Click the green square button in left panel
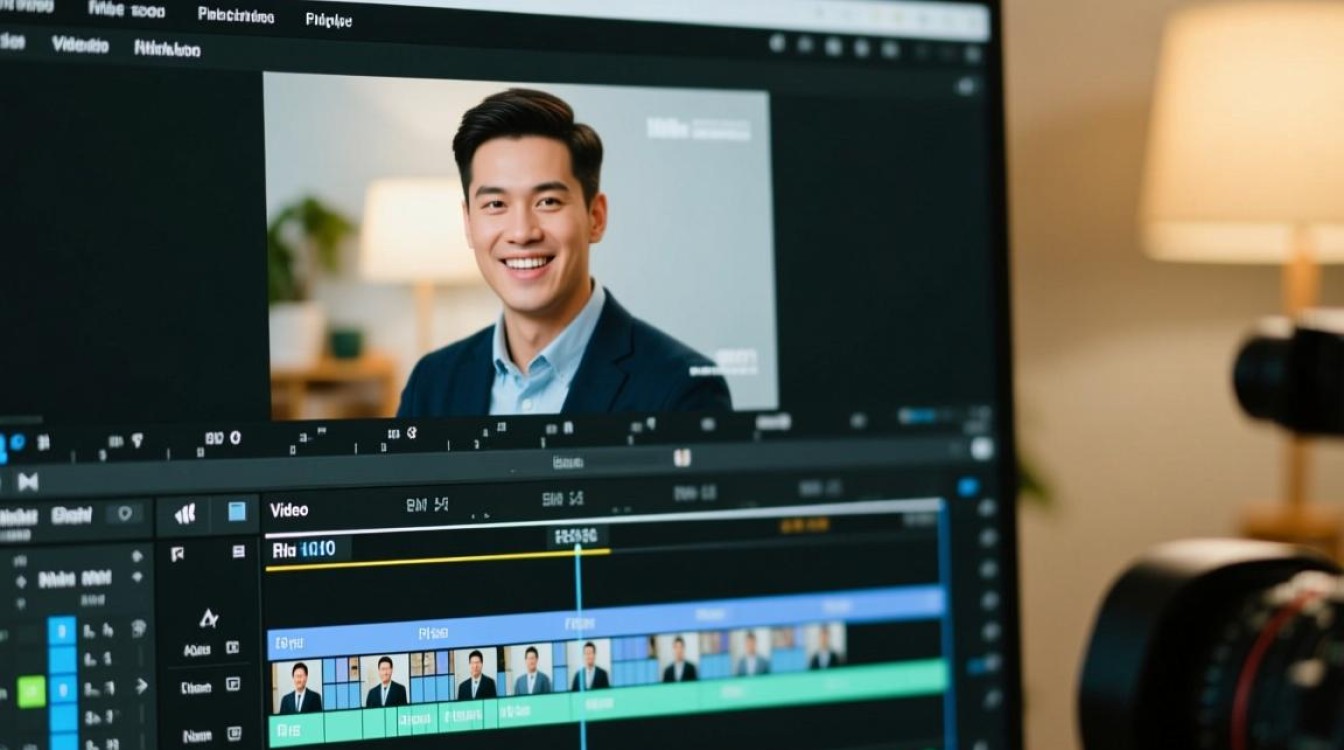This screenshot has width=1344, height=750. coord(31,691)
